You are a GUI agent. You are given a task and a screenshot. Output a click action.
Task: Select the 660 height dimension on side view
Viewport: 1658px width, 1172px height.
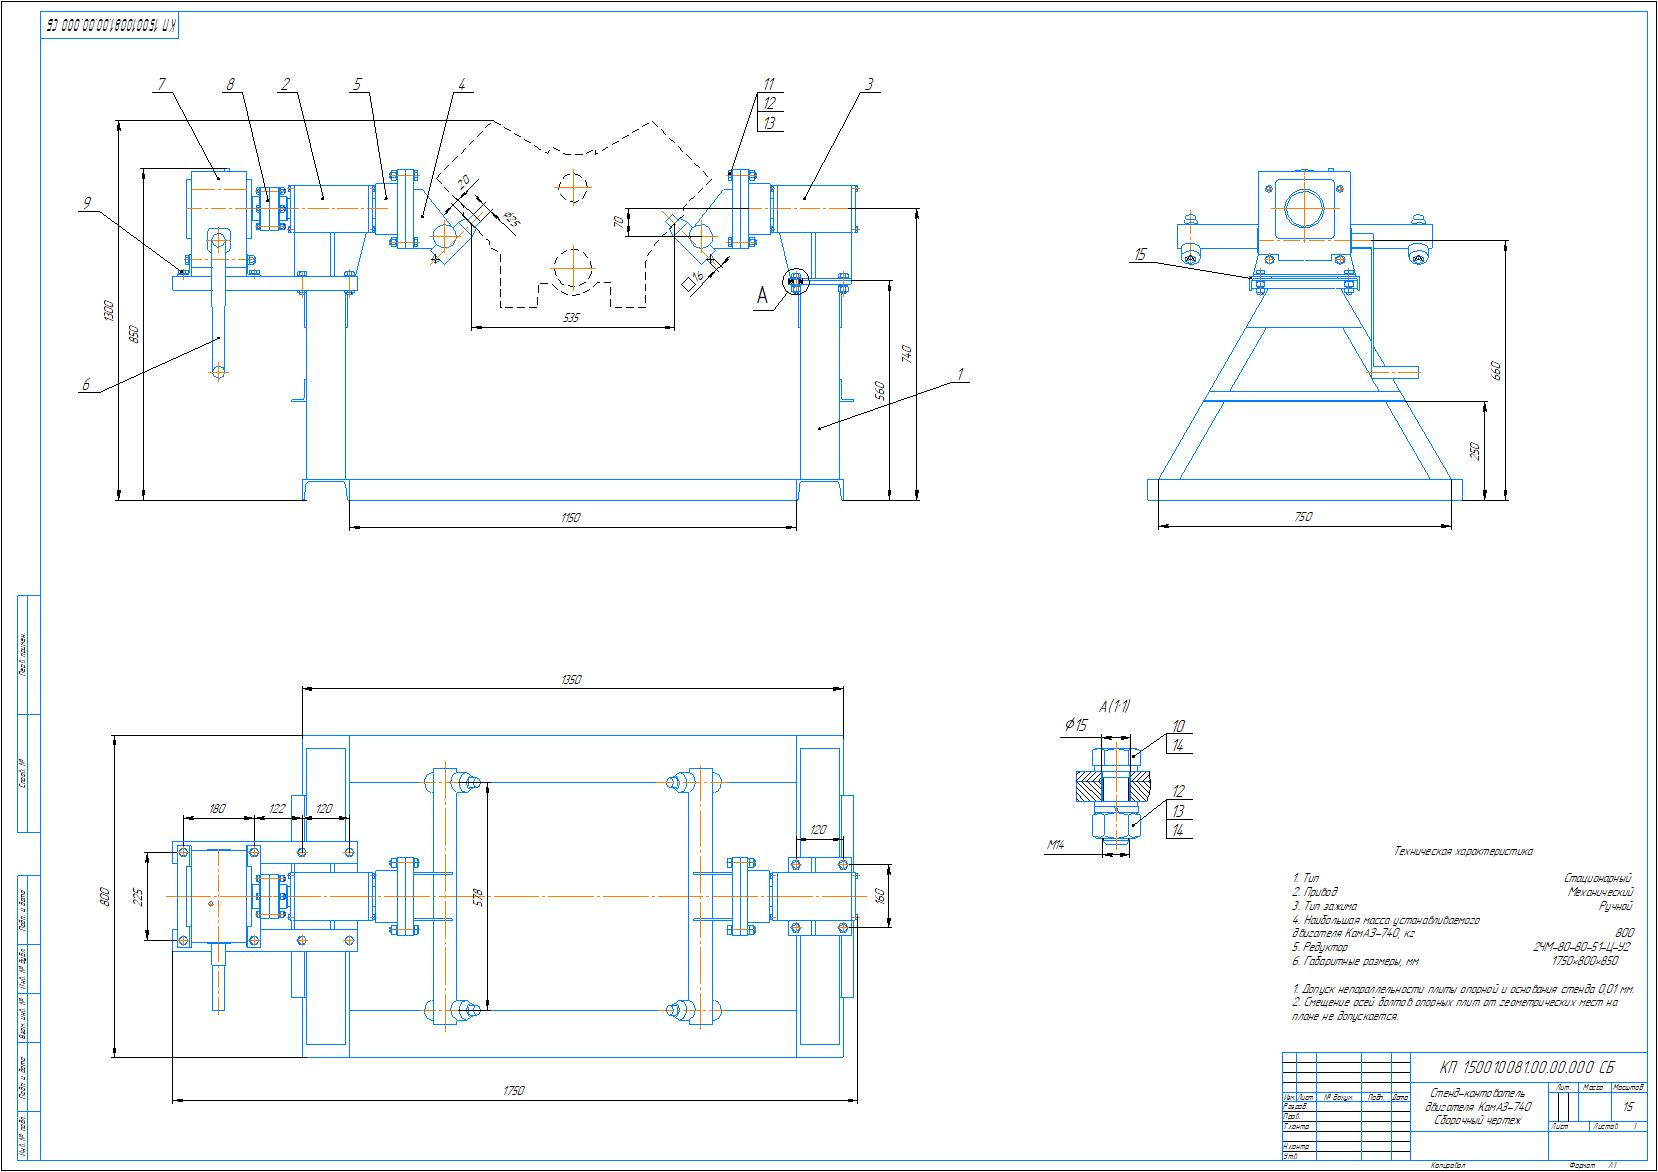1497,370
